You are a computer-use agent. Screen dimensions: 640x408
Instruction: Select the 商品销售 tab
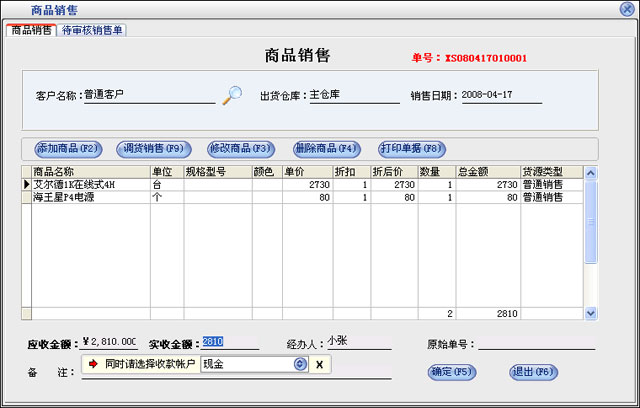pos(30,30)
